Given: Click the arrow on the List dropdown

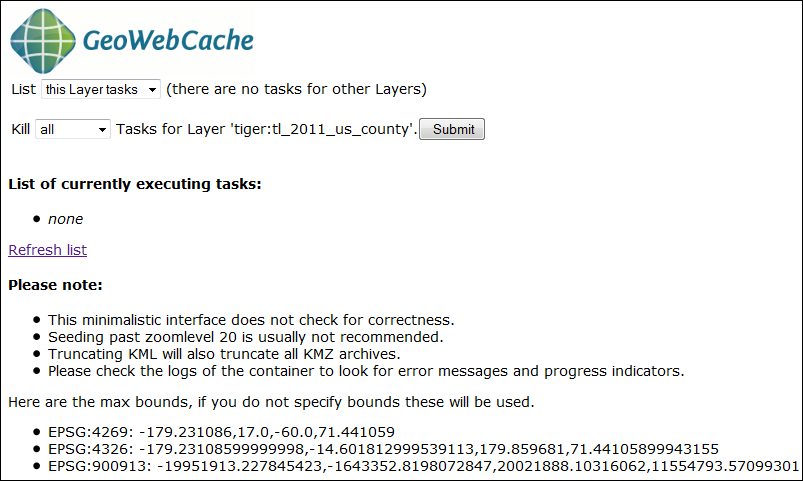Looking at the screenshot, I should (152, 90).
